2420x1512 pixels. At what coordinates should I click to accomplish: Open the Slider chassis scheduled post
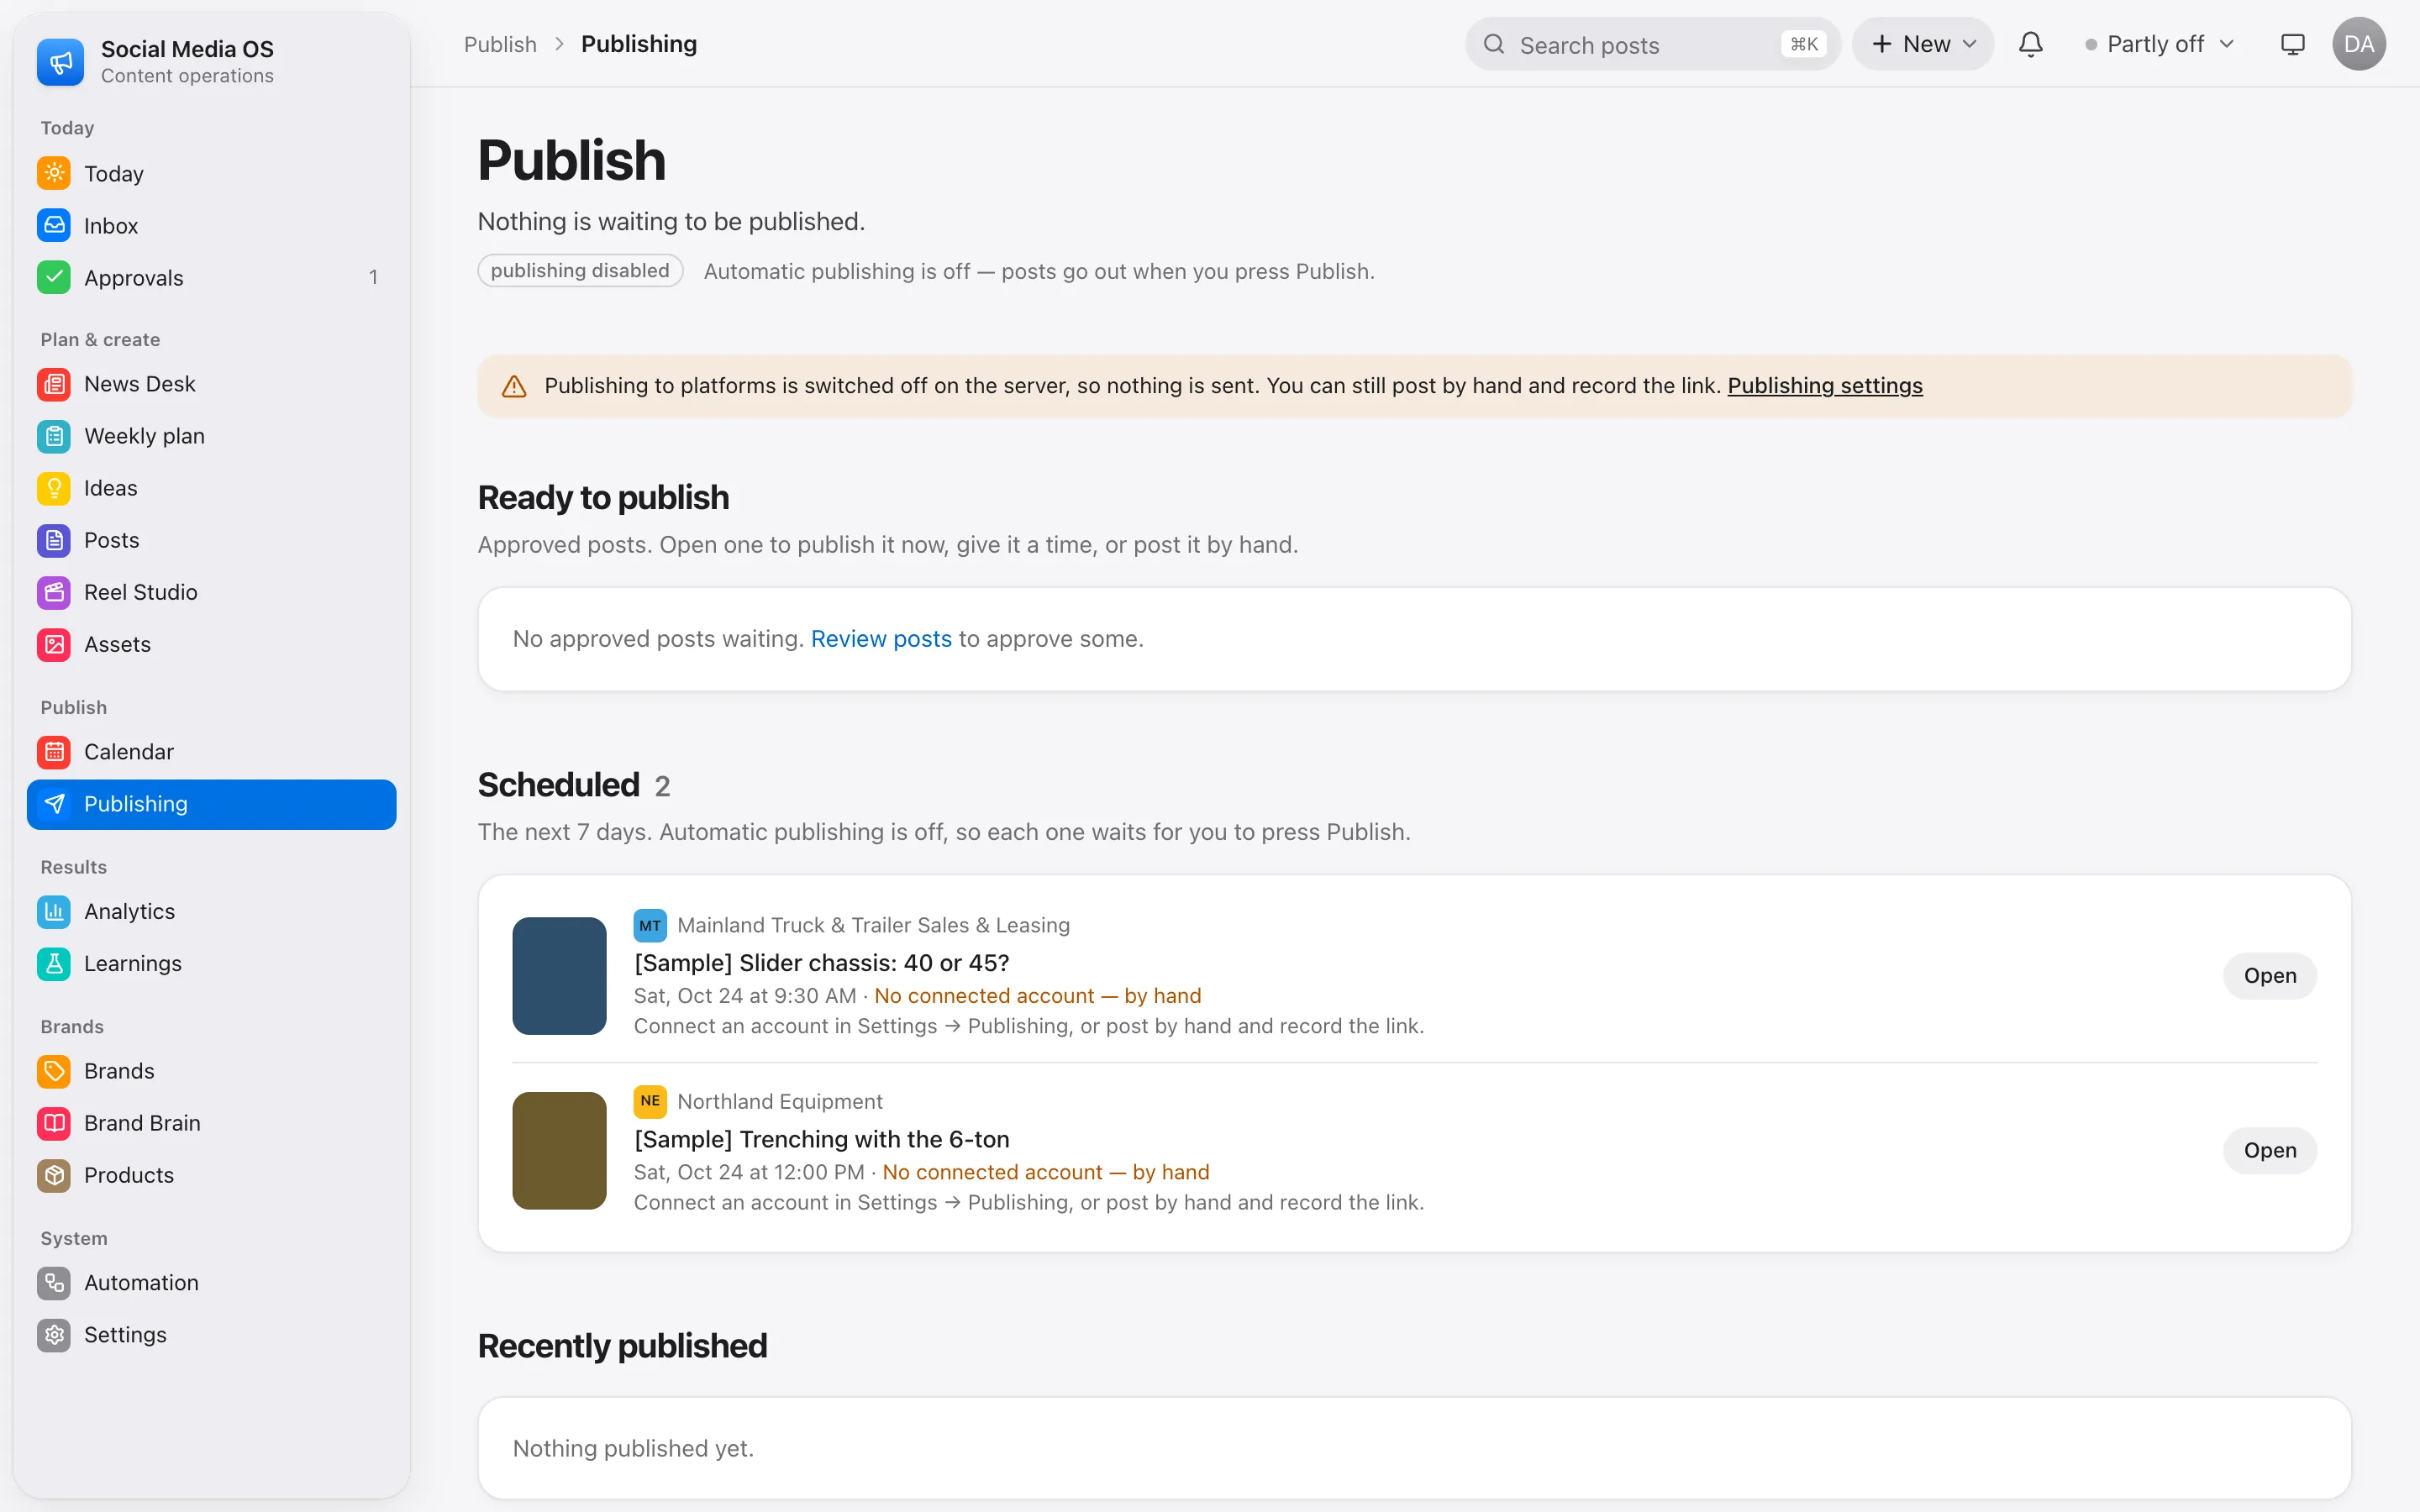[2269, 975]
